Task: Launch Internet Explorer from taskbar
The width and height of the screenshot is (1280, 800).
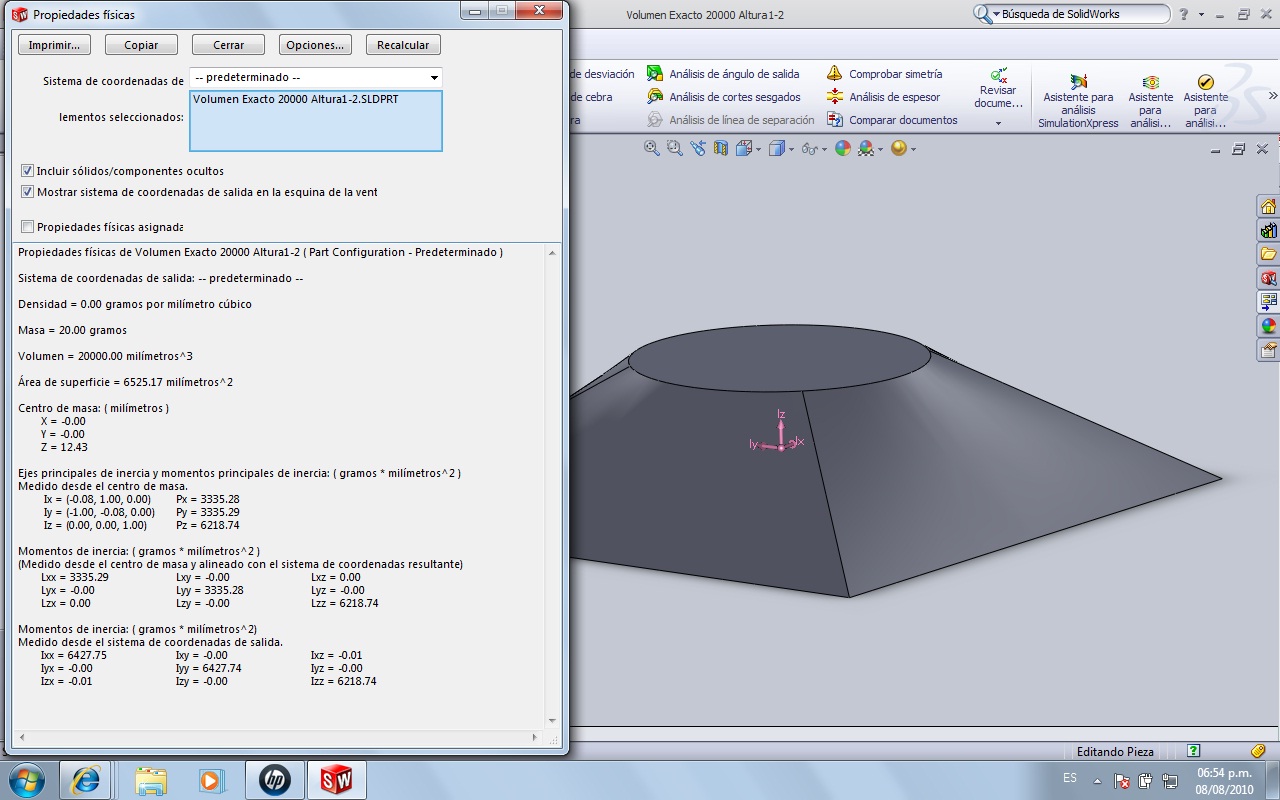Action: pos(85,780)
